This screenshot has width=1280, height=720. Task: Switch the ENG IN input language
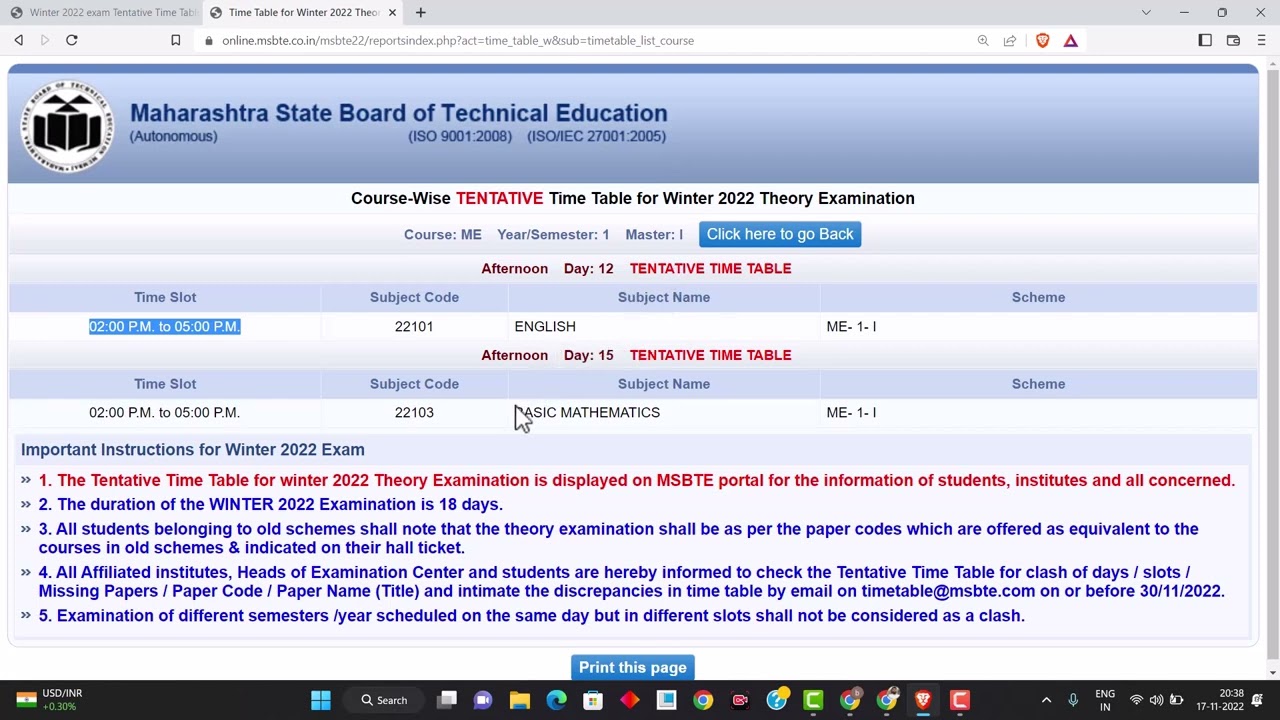pos(1105,700)
